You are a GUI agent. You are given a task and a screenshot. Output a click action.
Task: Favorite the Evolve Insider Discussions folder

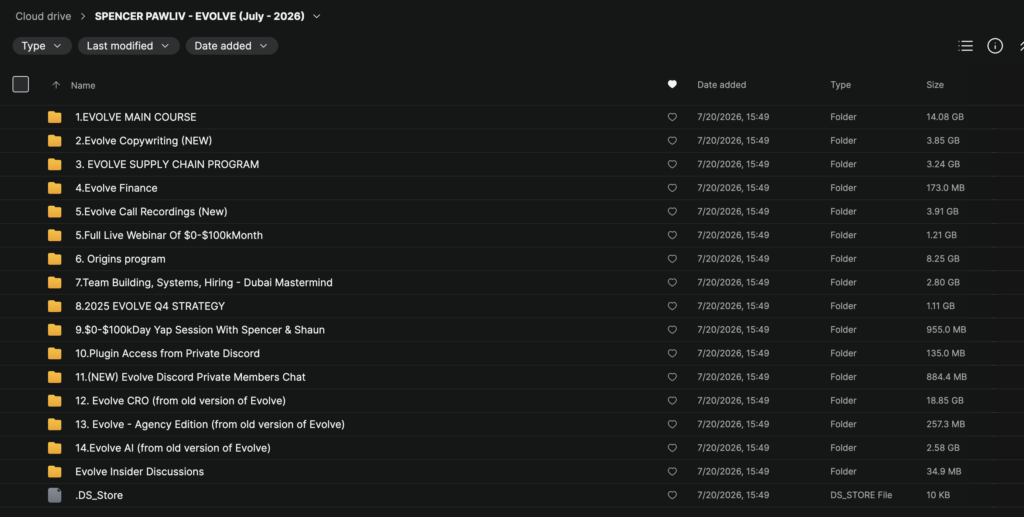click(x=672, y=471)
